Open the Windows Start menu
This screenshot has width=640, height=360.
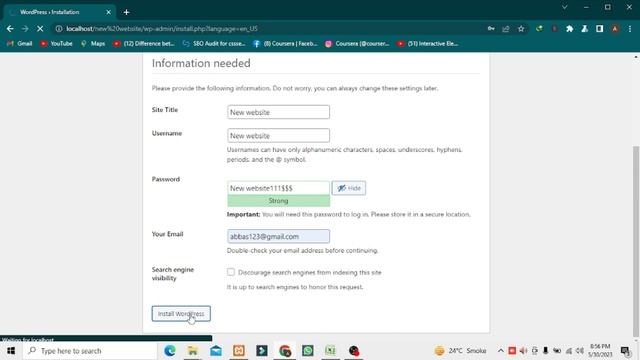pos(11,351)
